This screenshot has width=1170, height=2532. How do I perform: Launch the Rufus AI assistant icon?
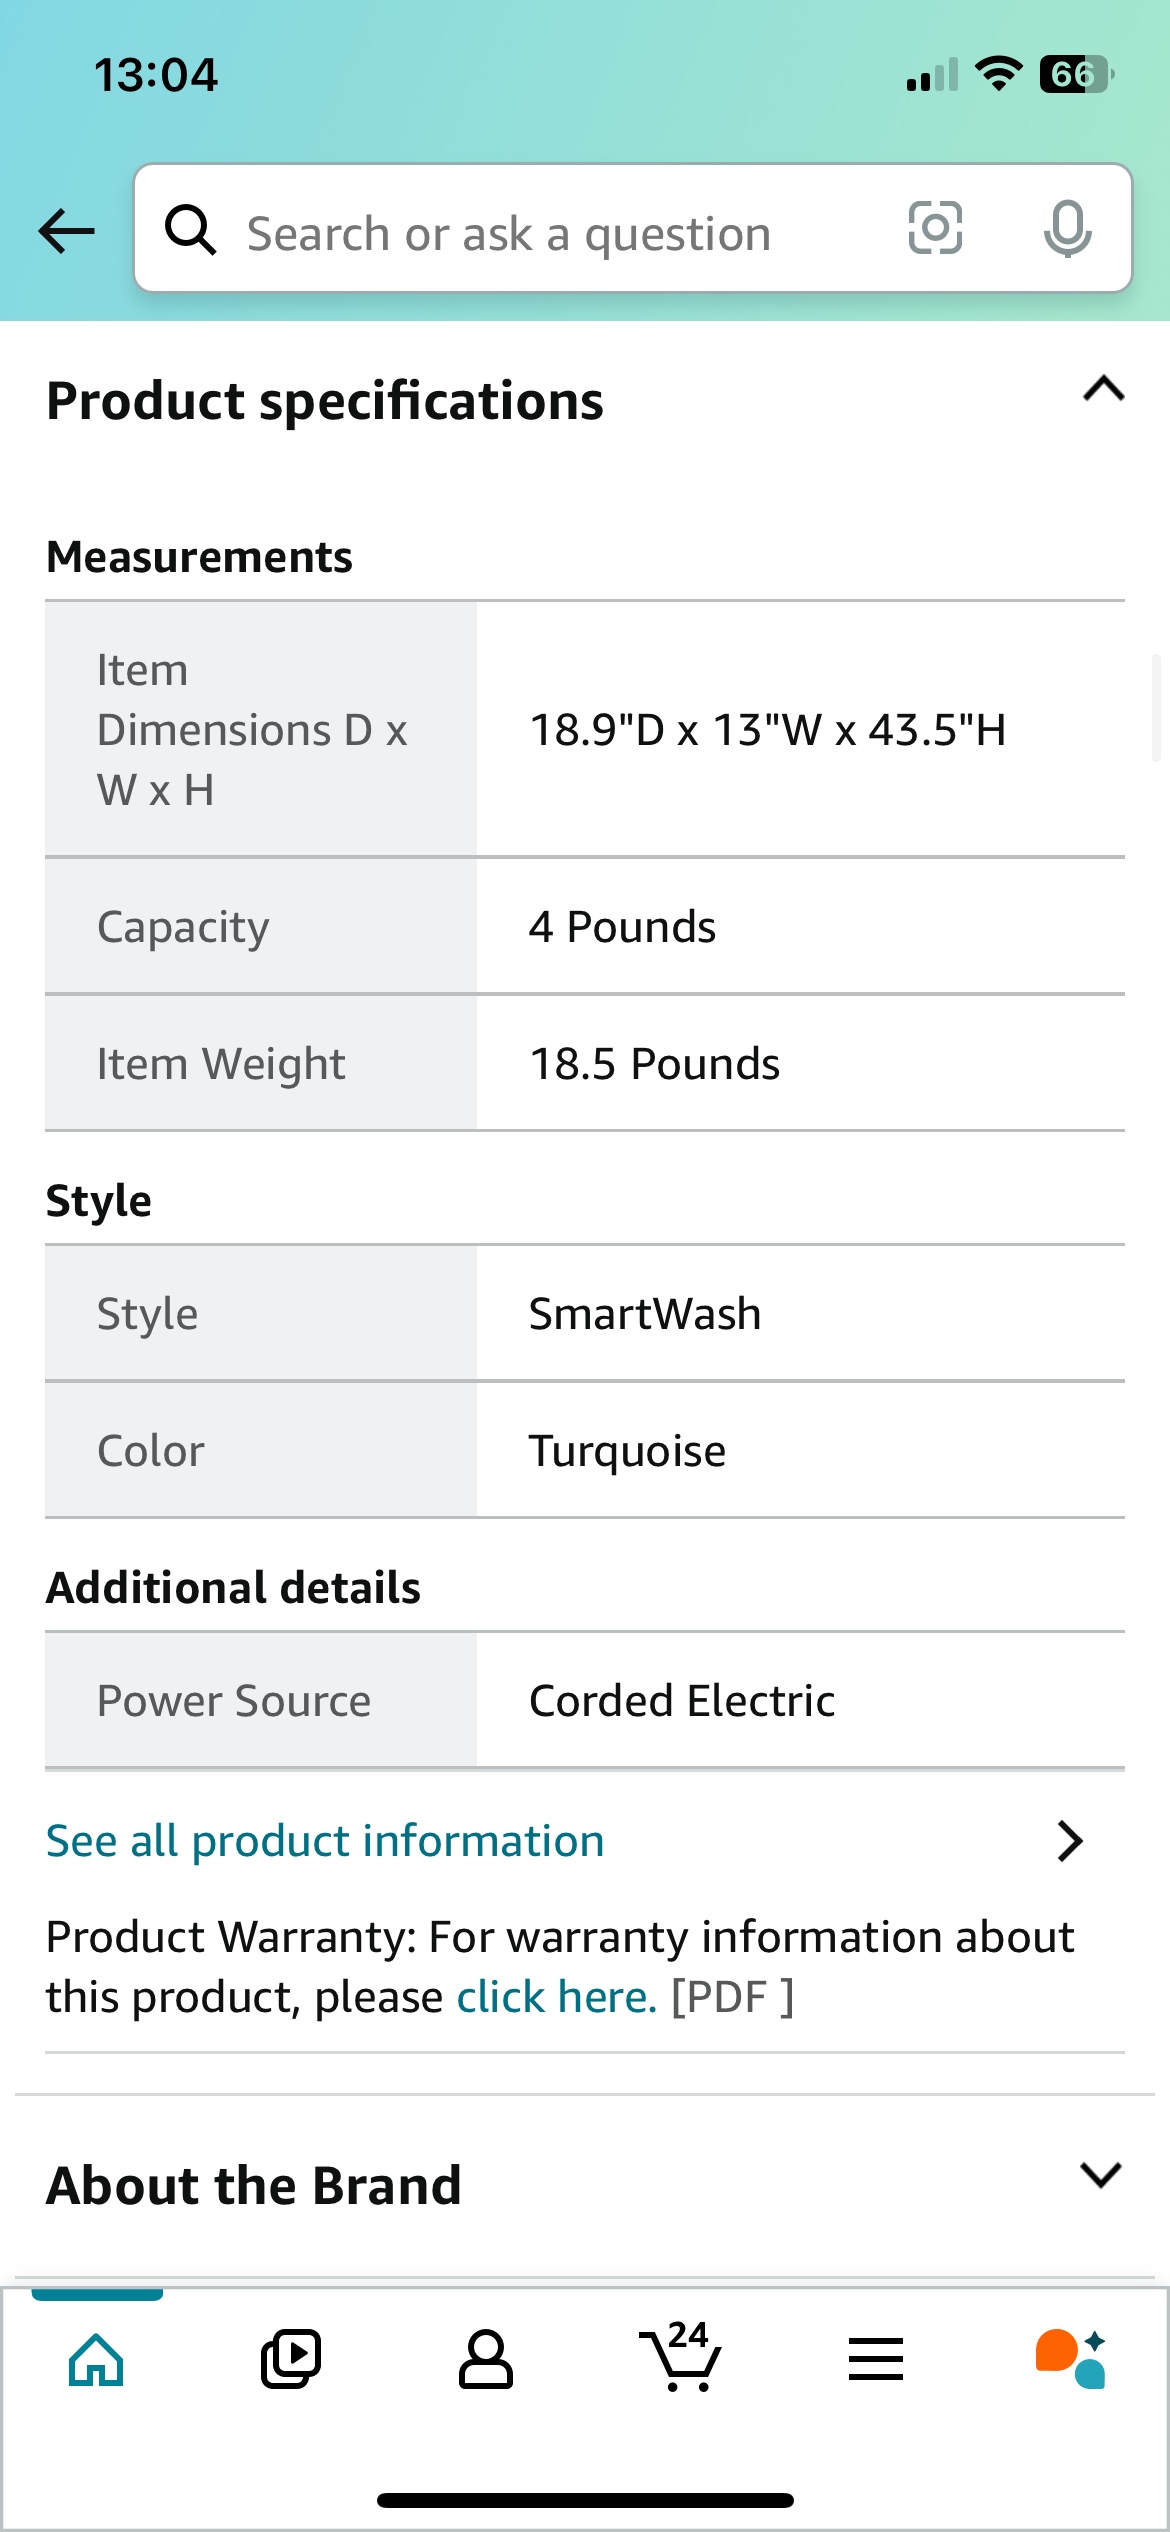coord(1071,2360)
